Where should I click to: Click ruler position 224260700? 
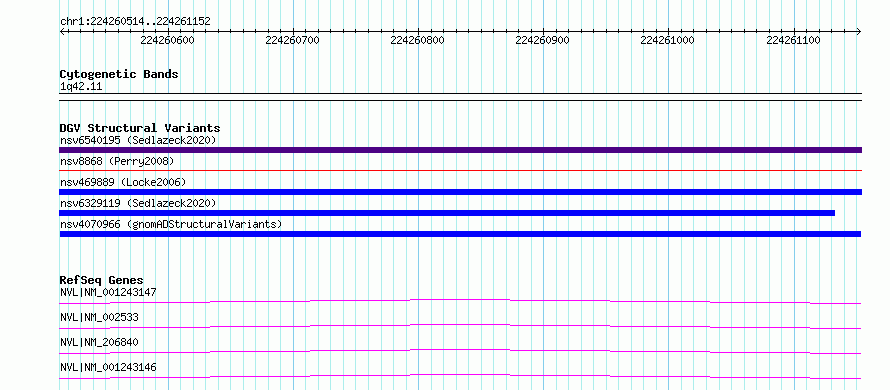[x=292, y=40]
